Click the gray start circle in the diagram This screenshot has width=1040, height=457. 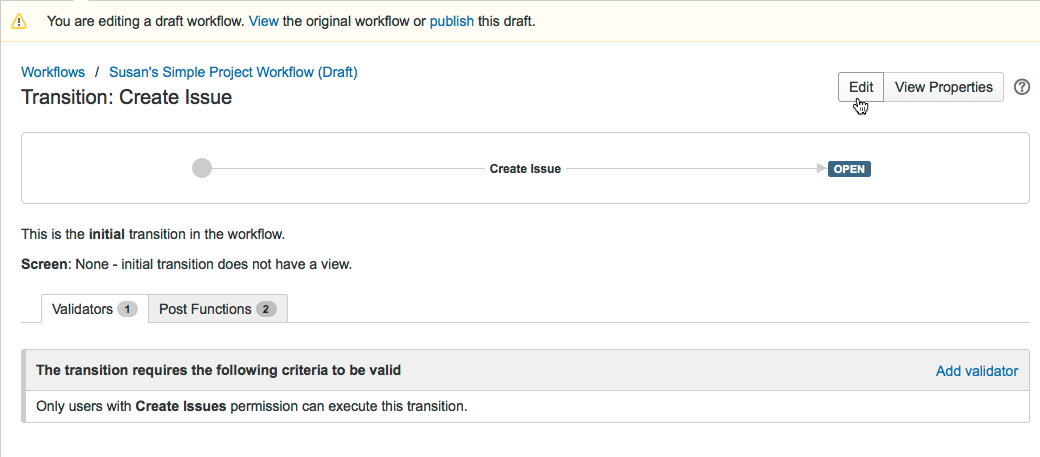(202, 169)
